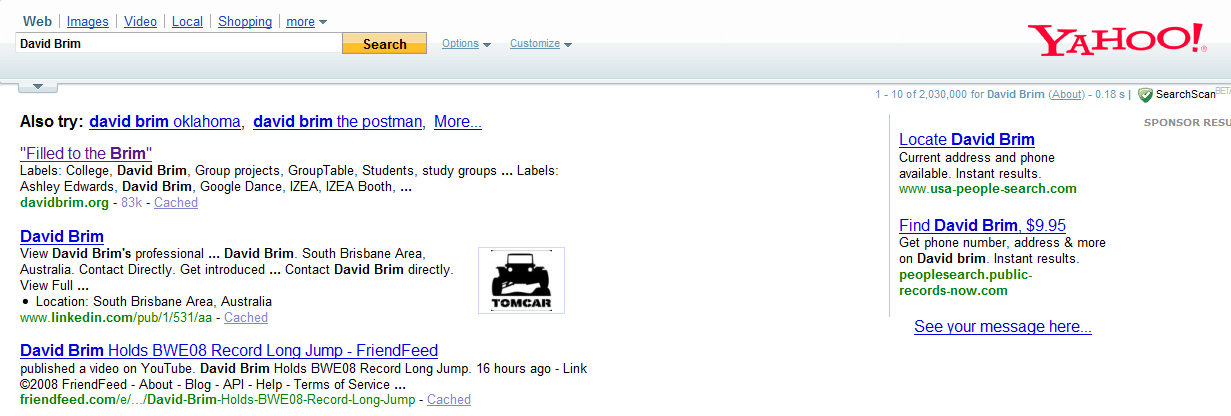This screenshot has height=416, width=1231.
Task: Click the 'SPONSOR RESULTS' heading
Action: (x=1187, y=123)
